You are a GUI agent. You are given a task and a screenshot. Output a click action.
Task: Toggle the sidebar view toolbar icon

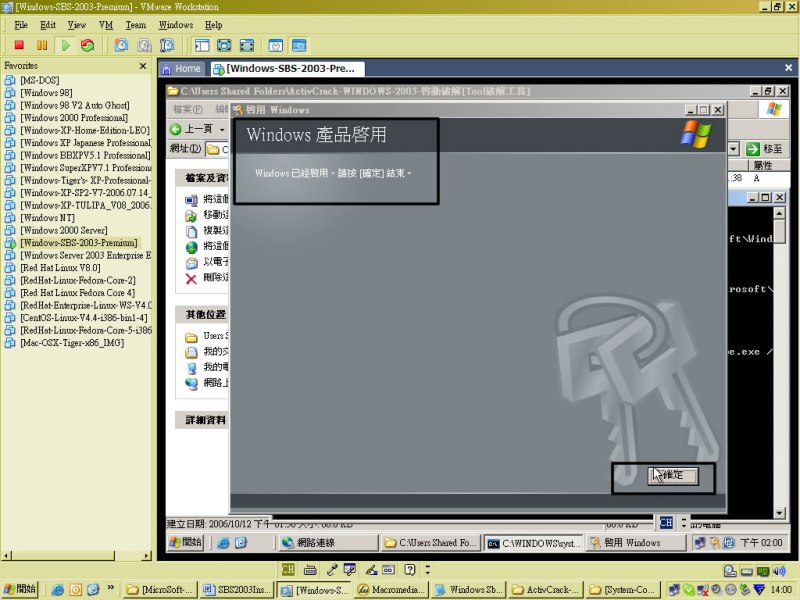point(202,45)
